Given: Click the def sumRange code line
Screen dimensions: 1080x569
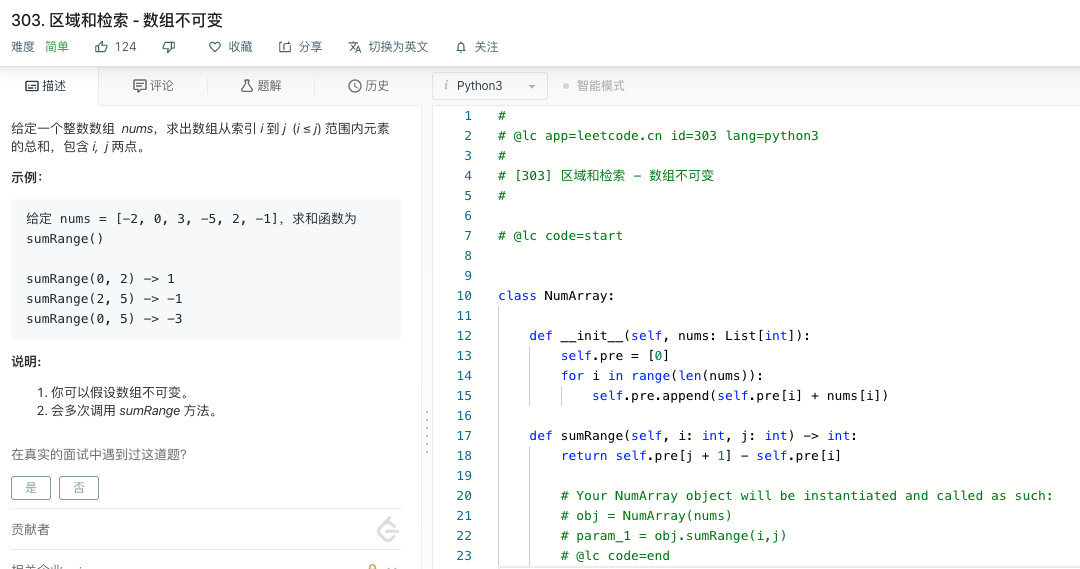Looking at the screenshot, I should pos(693,435).
